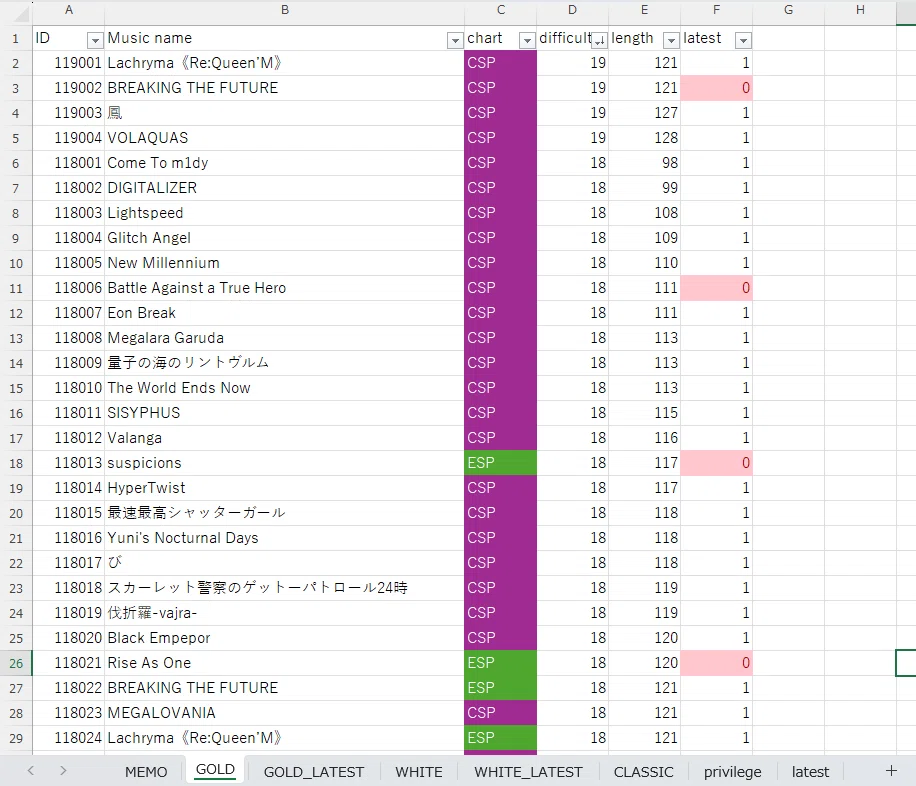Click the length value 127 cell
This screenshot has width=916, height=786.
644,113
